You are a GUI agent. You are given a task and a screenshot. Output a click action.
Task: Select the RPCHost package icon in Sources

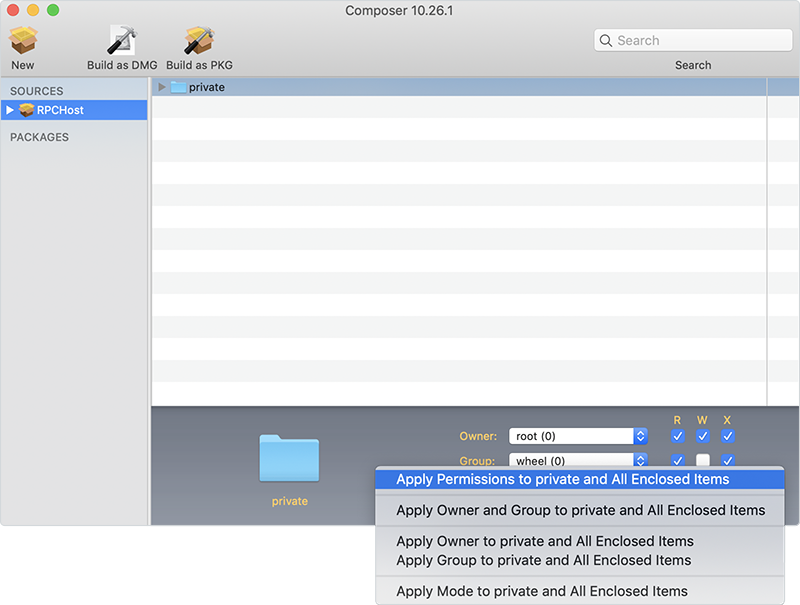pos(27,110)
